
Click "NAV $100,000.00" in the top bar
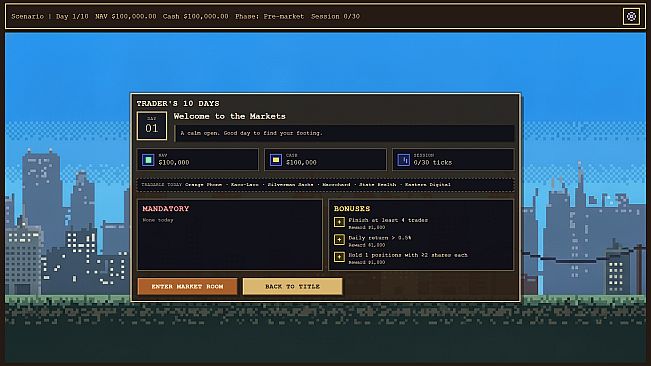pos(126,17)
